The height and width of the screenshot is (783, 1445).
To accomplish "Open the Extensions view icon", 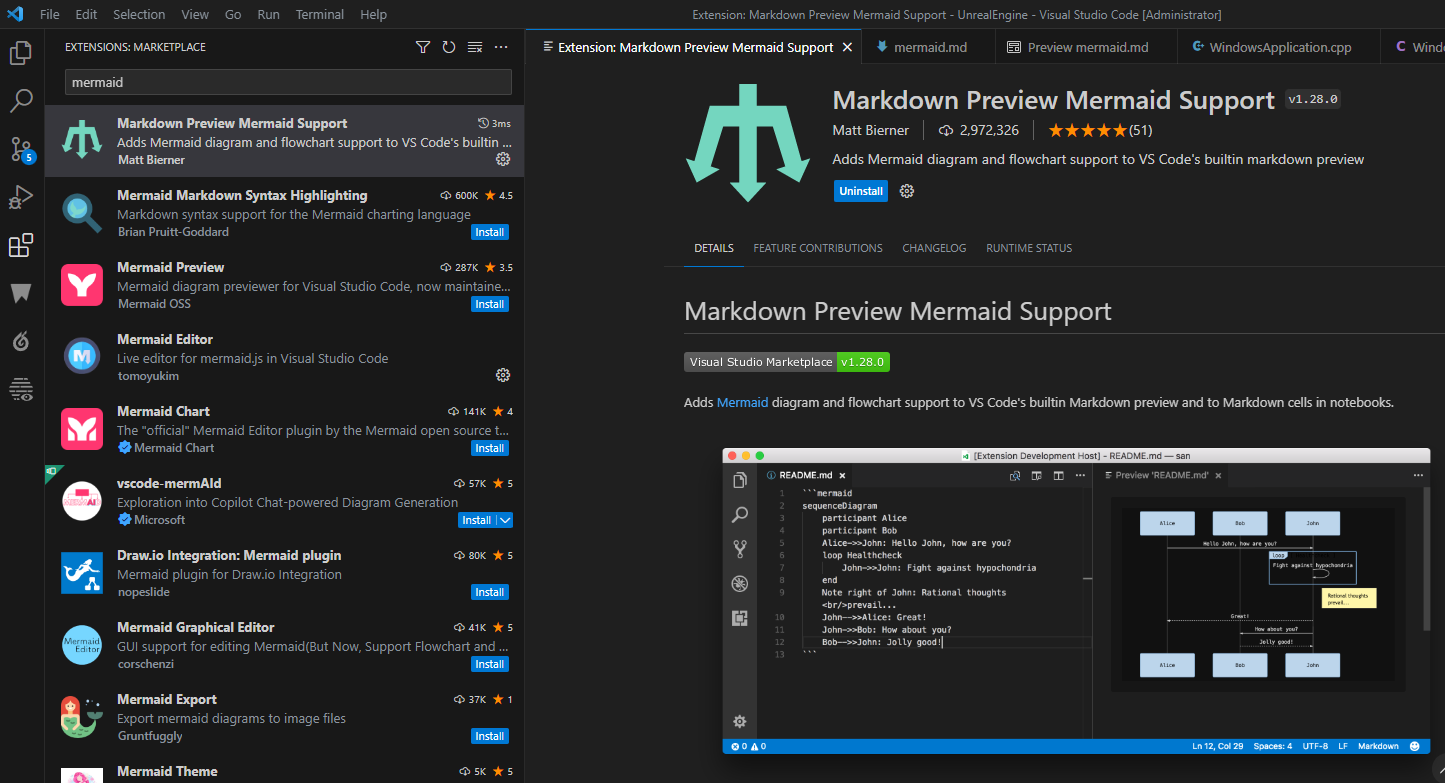I will point(21,245).
